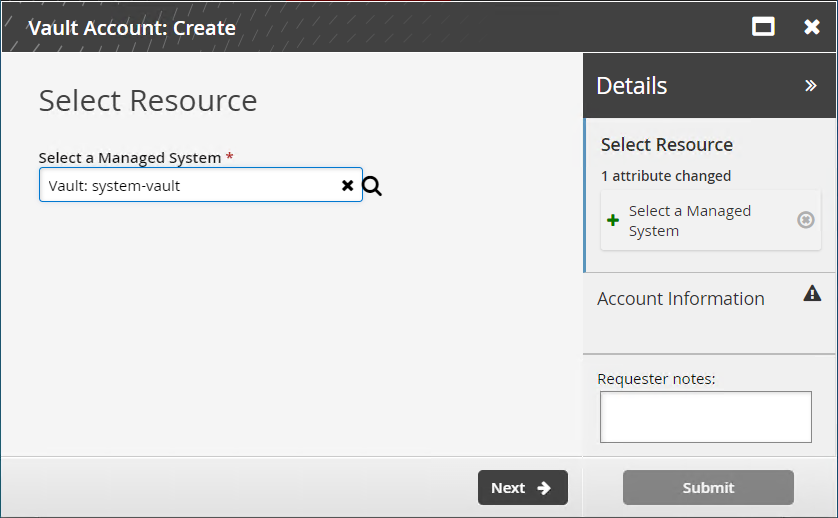Click the Details panel header title
838x518 pixels.
pyautogui.click(x=632, y=86)
